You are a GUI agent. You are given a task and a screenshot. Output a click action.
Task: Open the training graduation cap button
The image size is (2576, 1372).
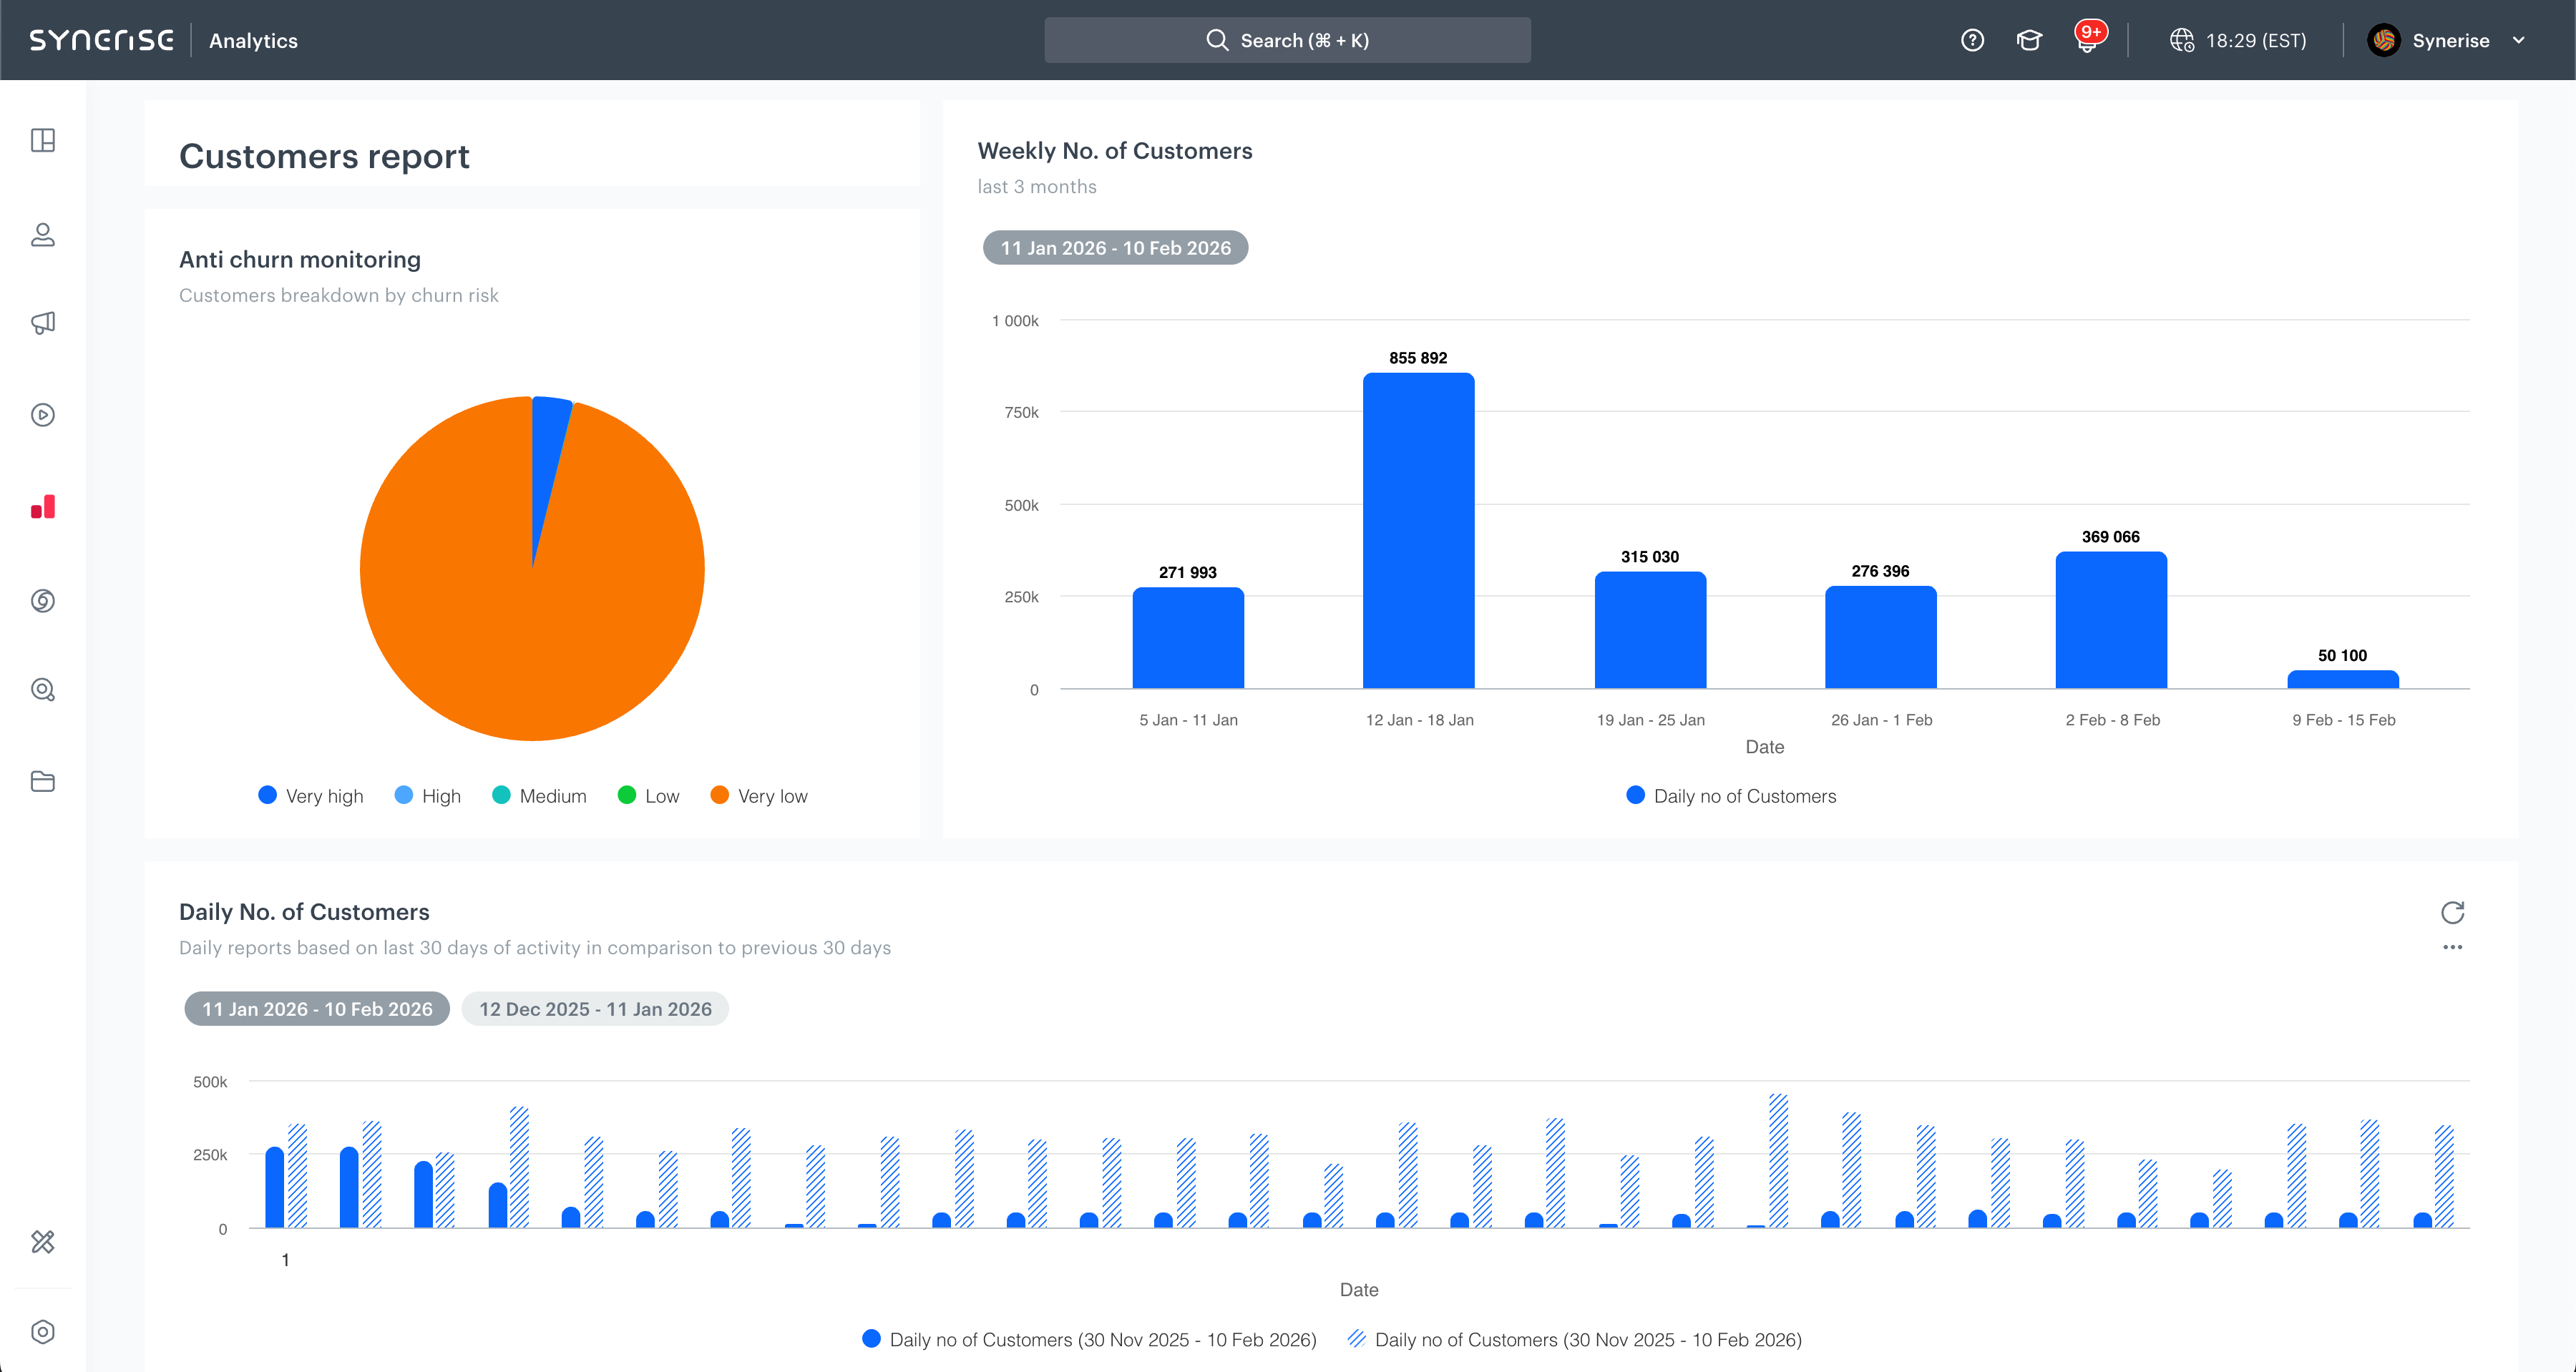click(2030, 40)
